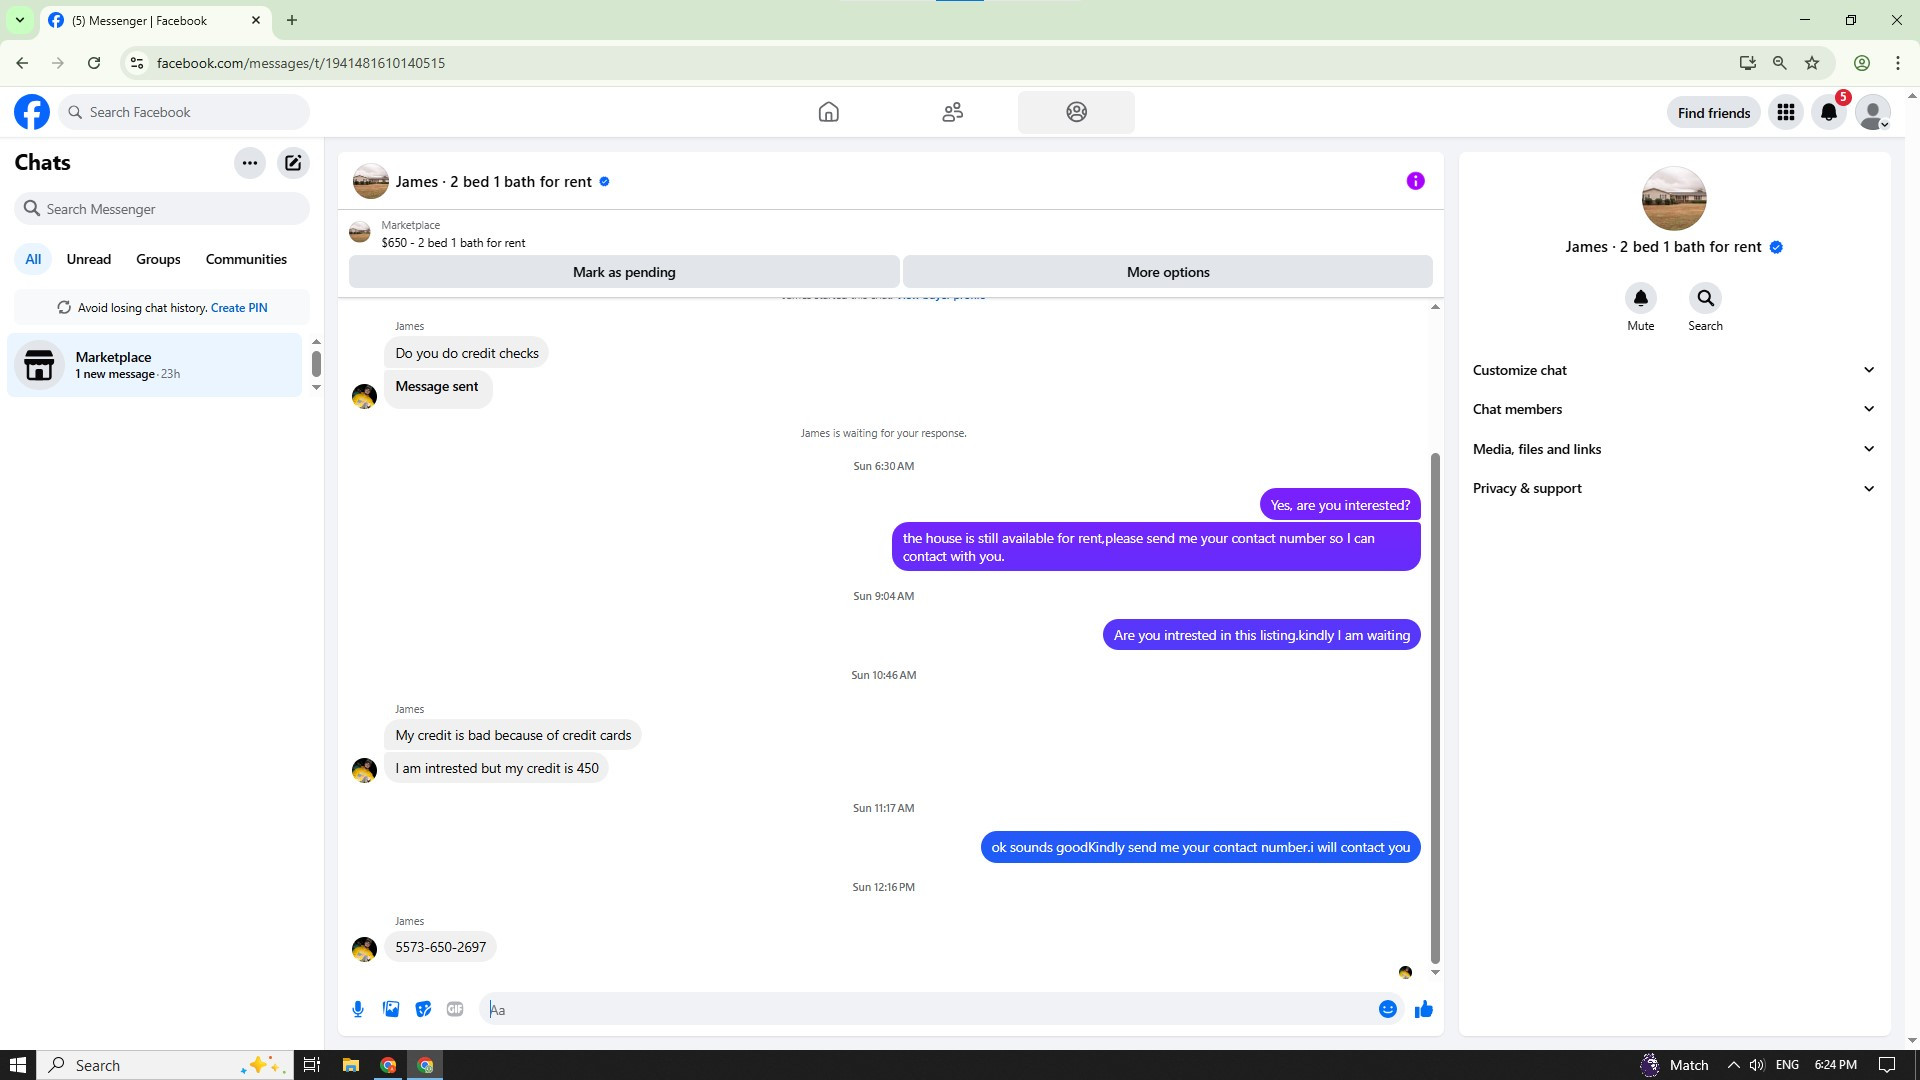Expand Chat members section

(1673, 409)
